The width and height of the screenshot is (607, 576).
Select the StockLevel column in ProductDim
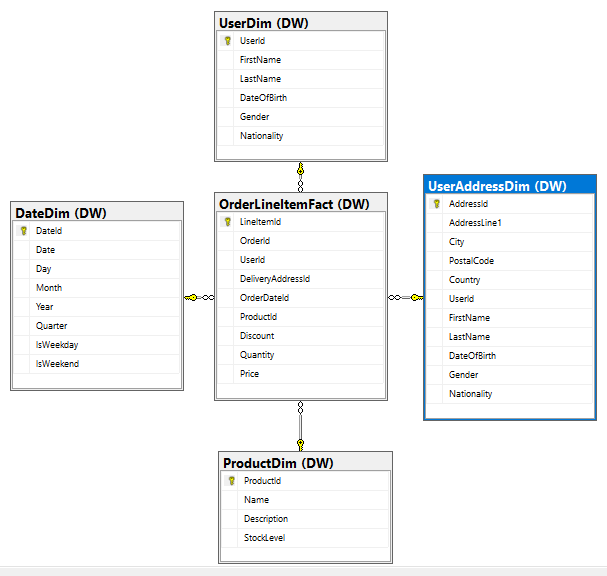[x=305, y=538]
